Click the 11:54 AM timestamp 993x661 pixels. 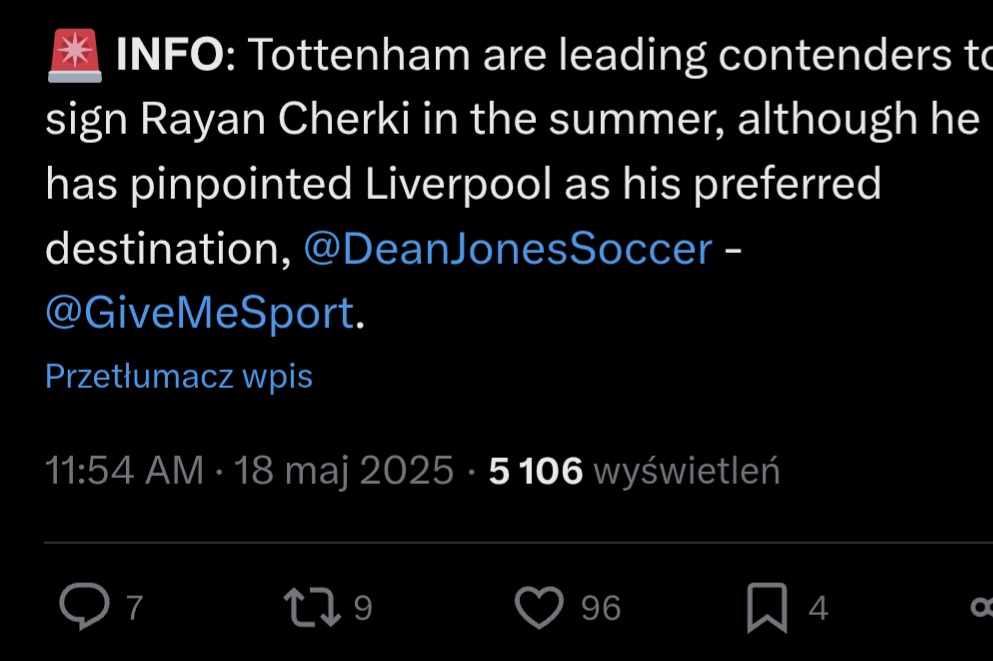(124, 471)
